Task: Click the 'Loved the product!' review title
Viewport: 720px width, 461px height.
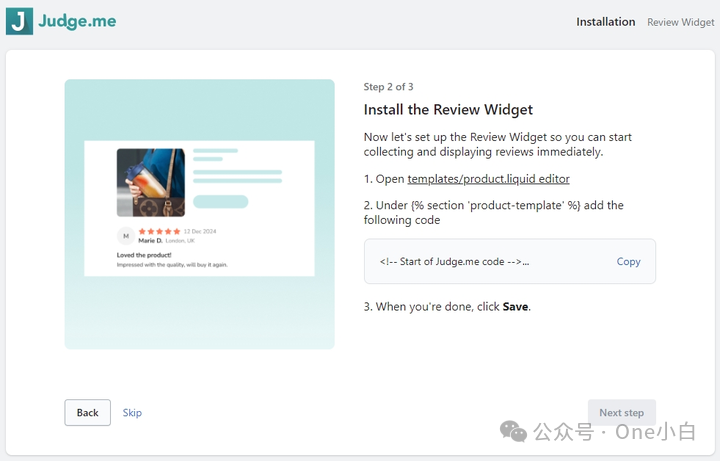Action: coord(141,256)
